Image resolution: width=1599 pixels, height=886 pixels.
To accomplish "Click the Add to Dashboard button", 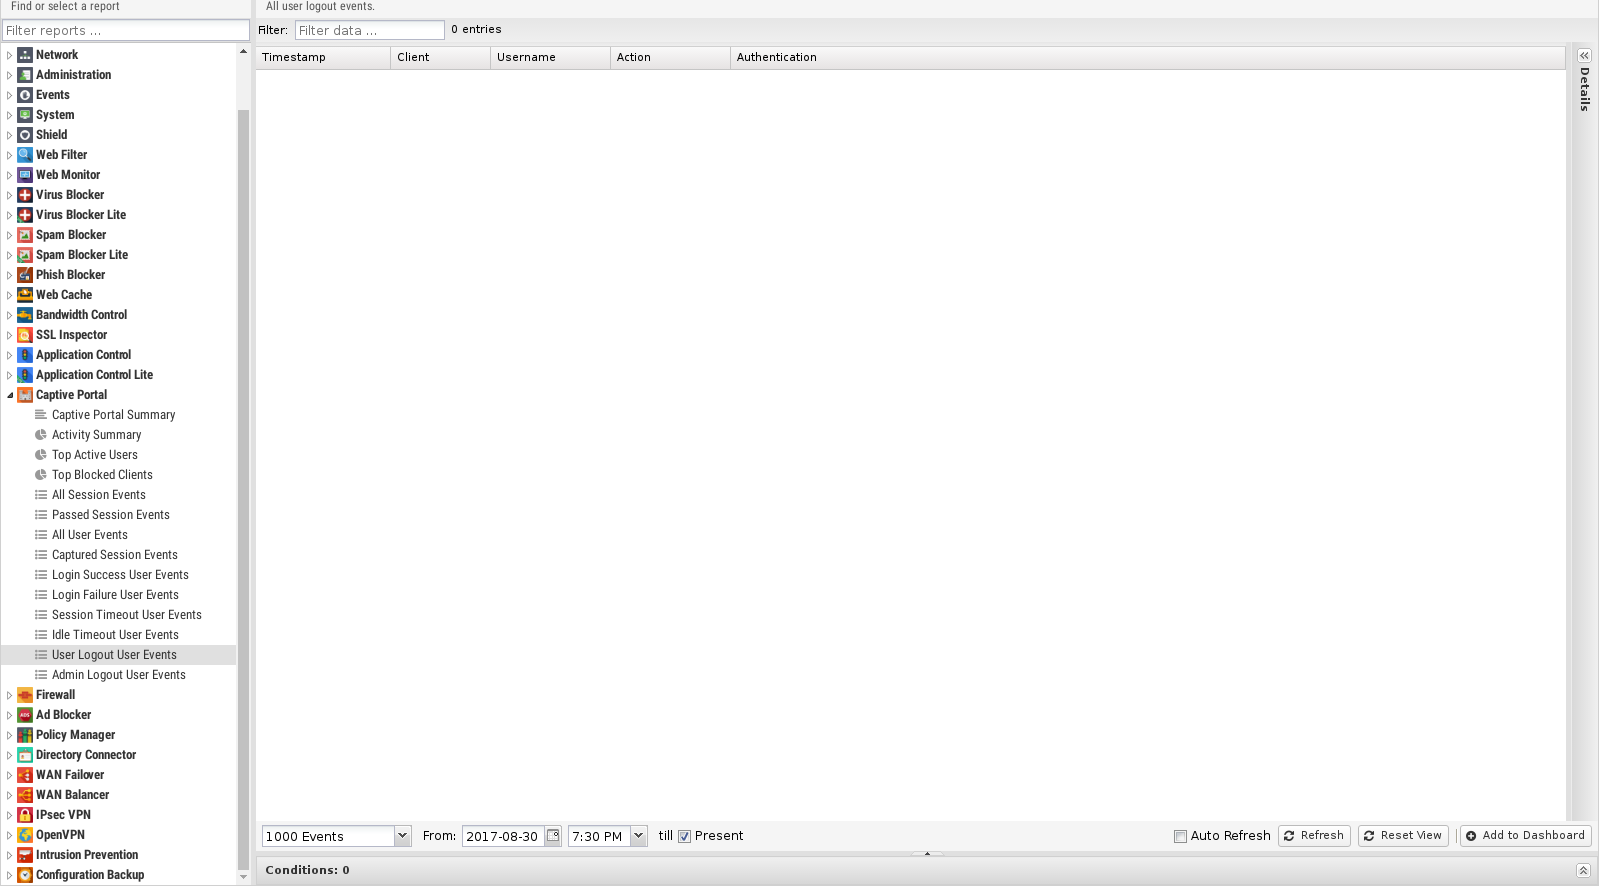I will (x=1526, y=836).
